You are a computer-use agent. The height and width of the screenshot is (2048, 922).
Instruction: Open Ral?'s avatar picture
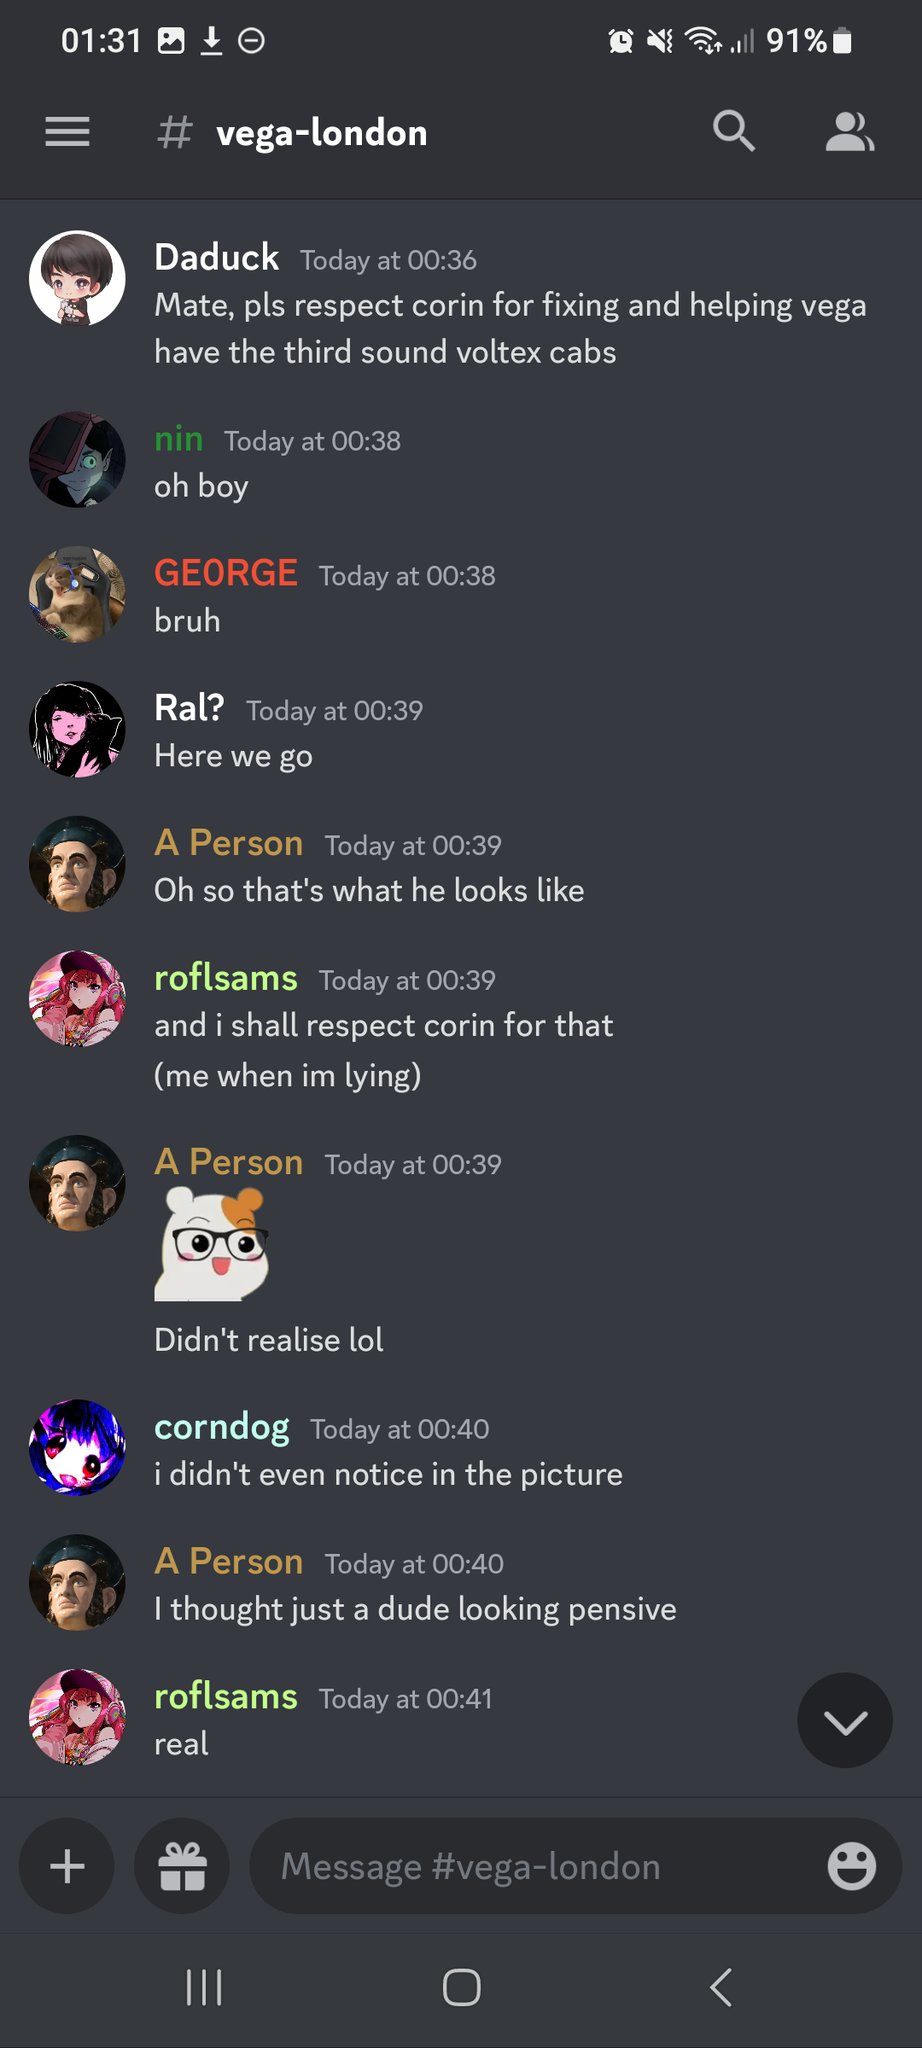click(x=77, y=729)
